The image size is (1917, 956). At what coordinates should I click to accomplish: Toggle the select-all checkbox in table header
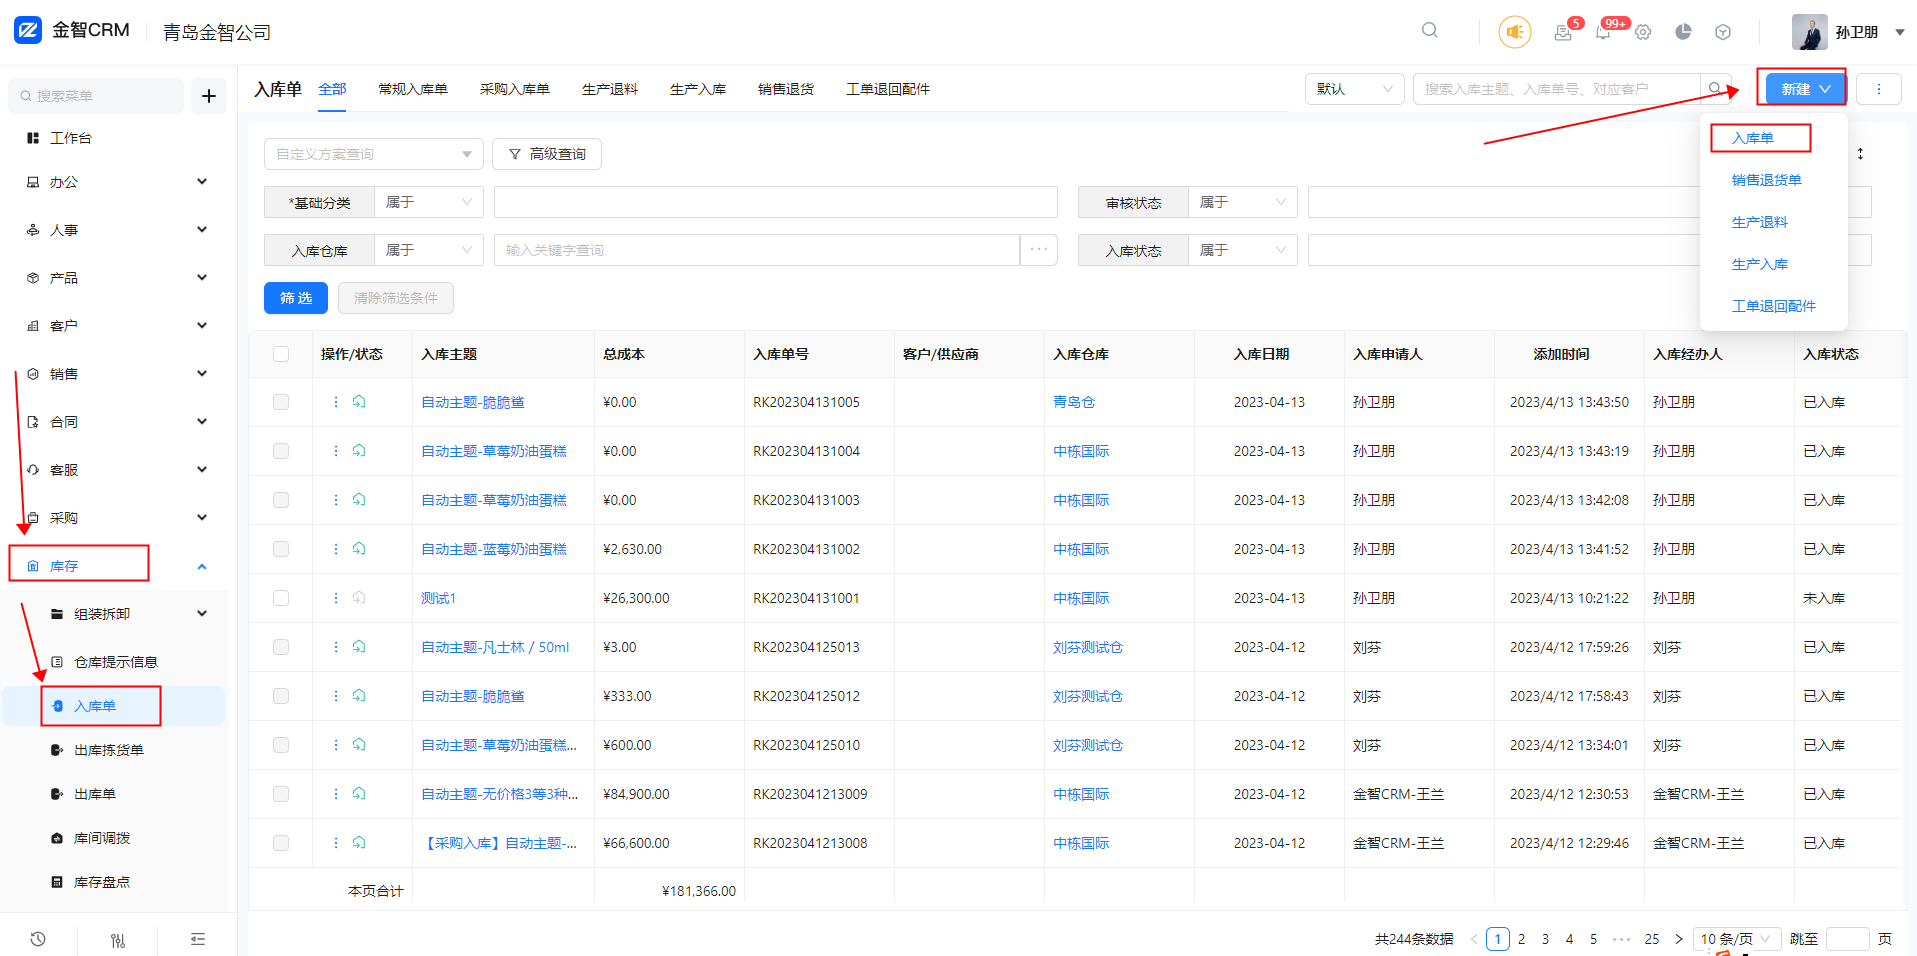281,354
